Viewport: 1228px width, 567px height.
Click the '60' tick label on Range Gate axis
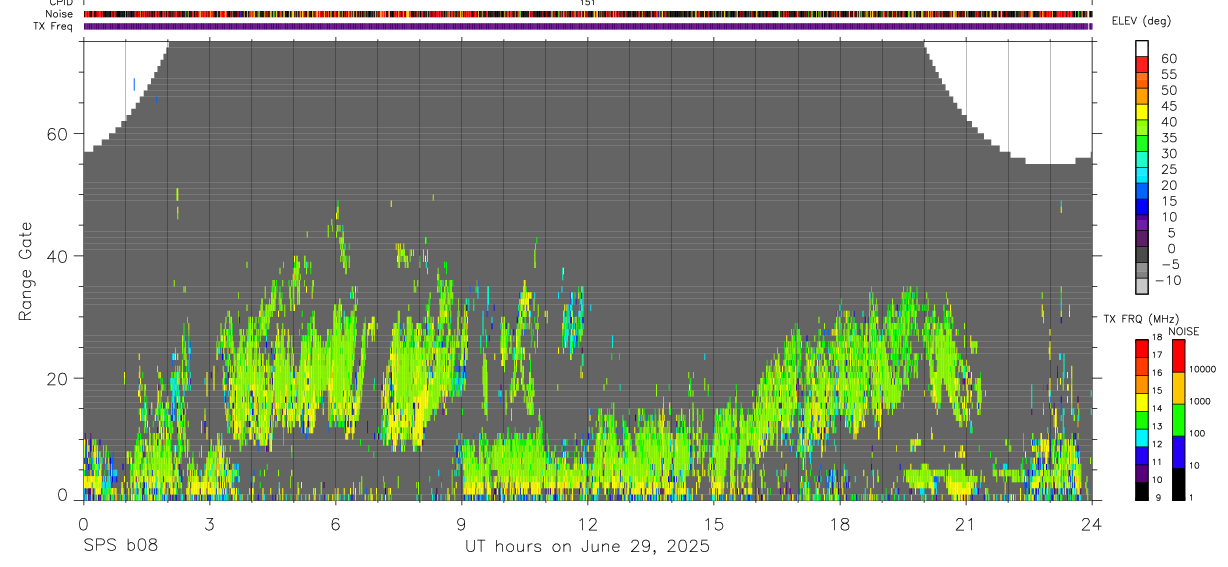(58, 134)
